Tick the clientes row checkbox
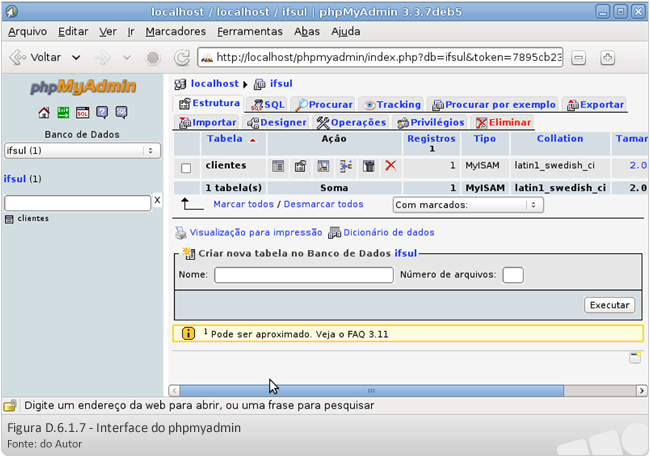The image size is (650, 457). (x=186, y=168)
